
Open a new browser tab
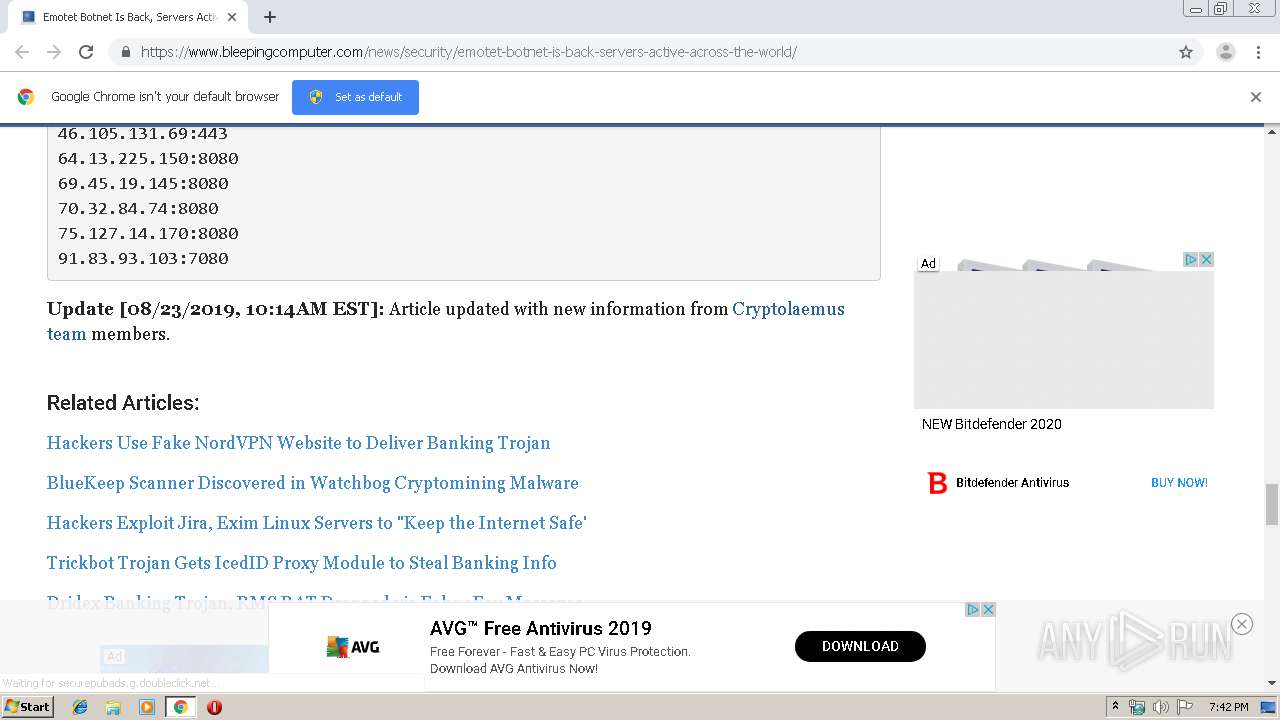[270, 17]
